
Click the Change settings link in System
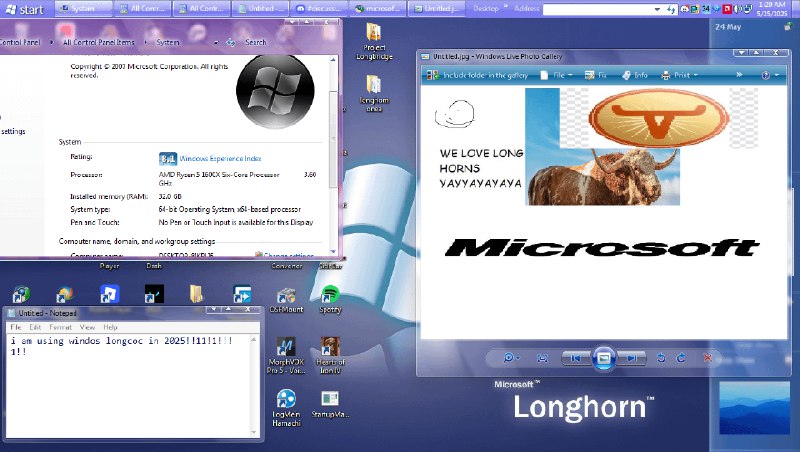pyautogui.click(x=288, y=254)
